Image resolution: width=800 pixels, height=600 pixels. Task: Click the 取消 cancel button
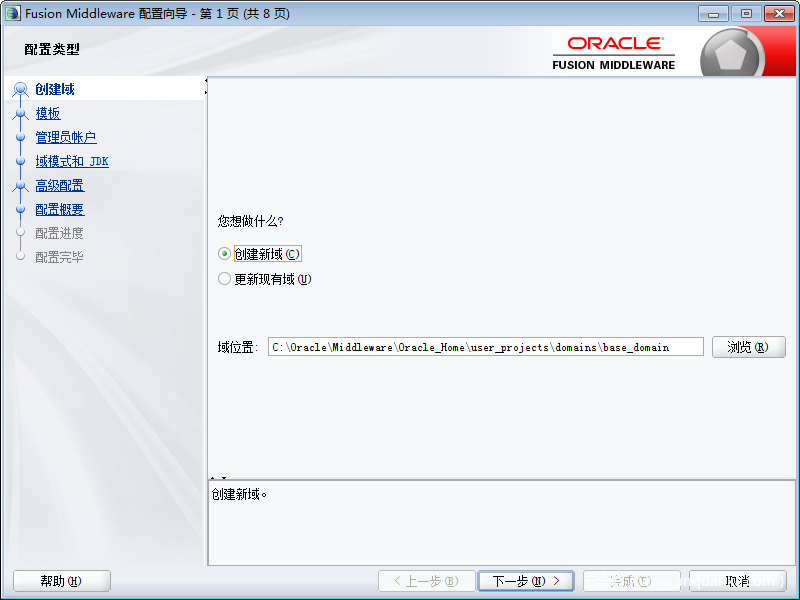tap(738, 581)
